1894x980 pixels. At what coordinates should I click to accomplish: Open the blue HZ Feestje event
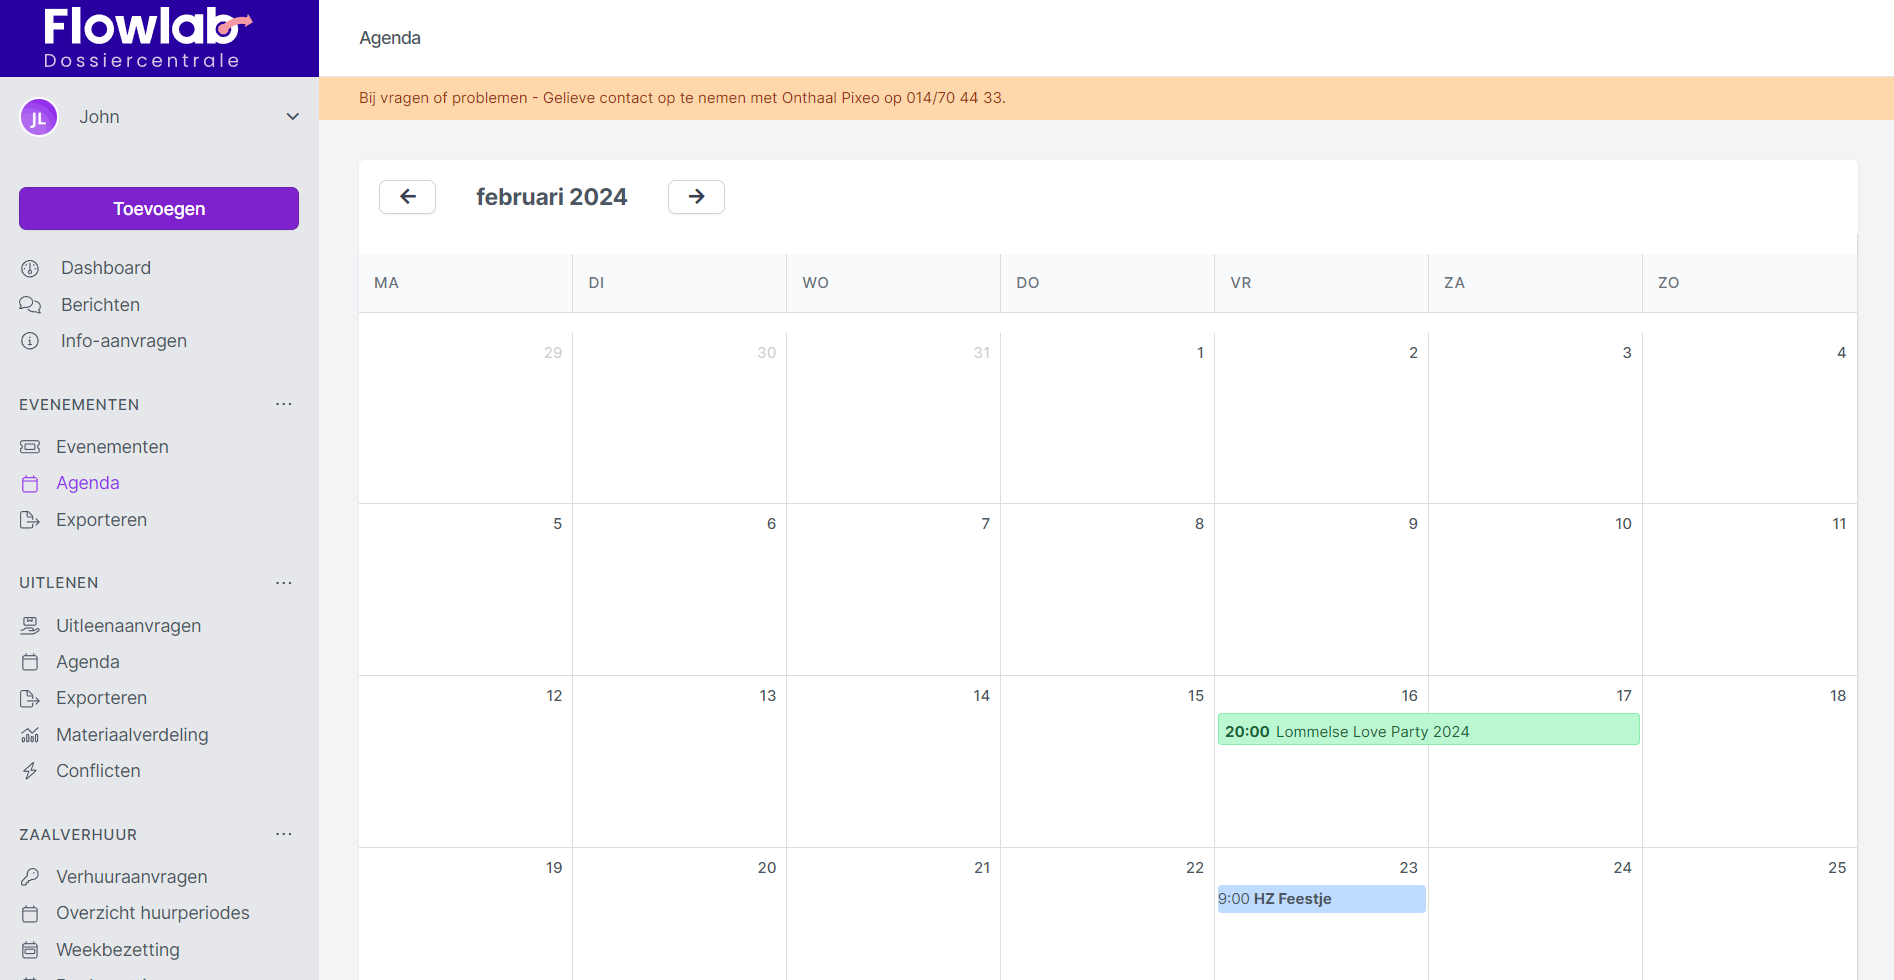pos(1320,899)
